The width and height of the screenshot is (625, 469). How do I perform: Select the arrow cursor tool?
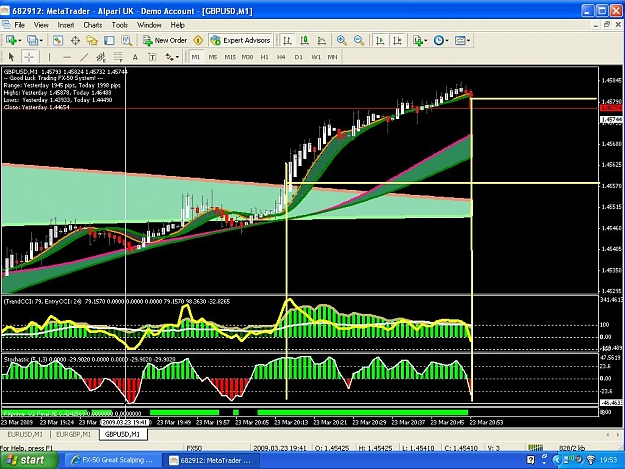[x=11, y=57]
